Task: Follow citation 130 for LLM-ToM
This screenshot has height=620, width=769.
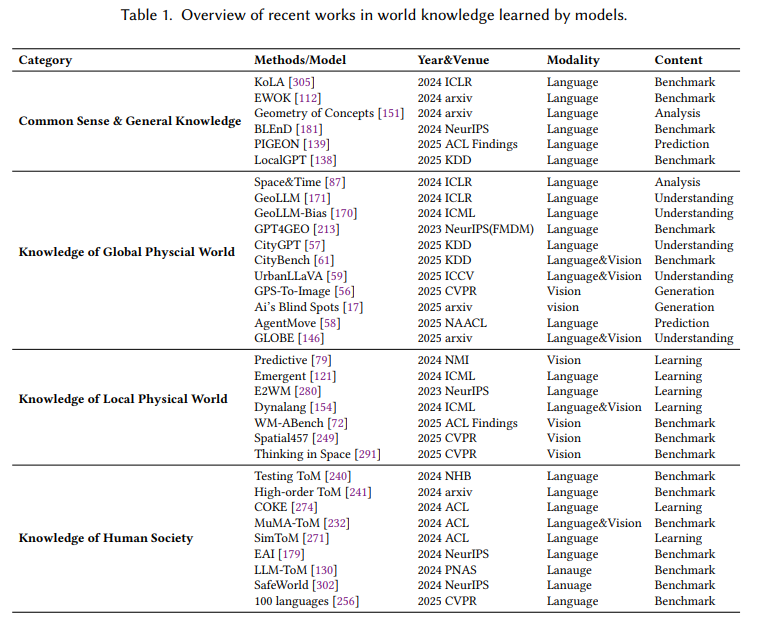Action: 324,570
